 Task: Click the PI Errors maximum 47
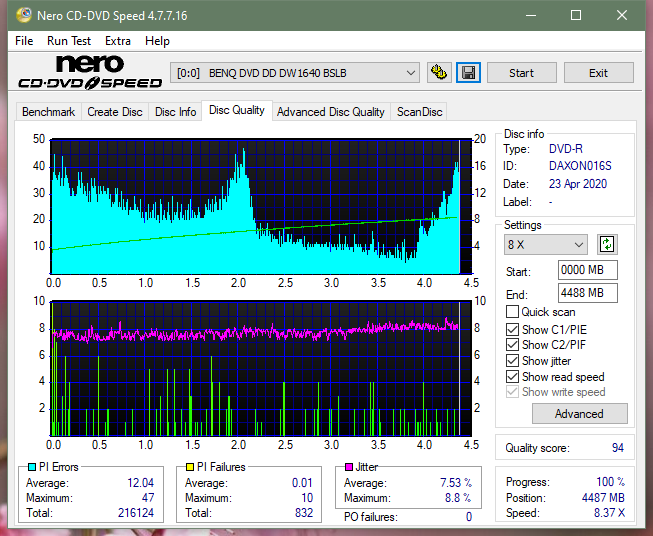coord(148,498)
